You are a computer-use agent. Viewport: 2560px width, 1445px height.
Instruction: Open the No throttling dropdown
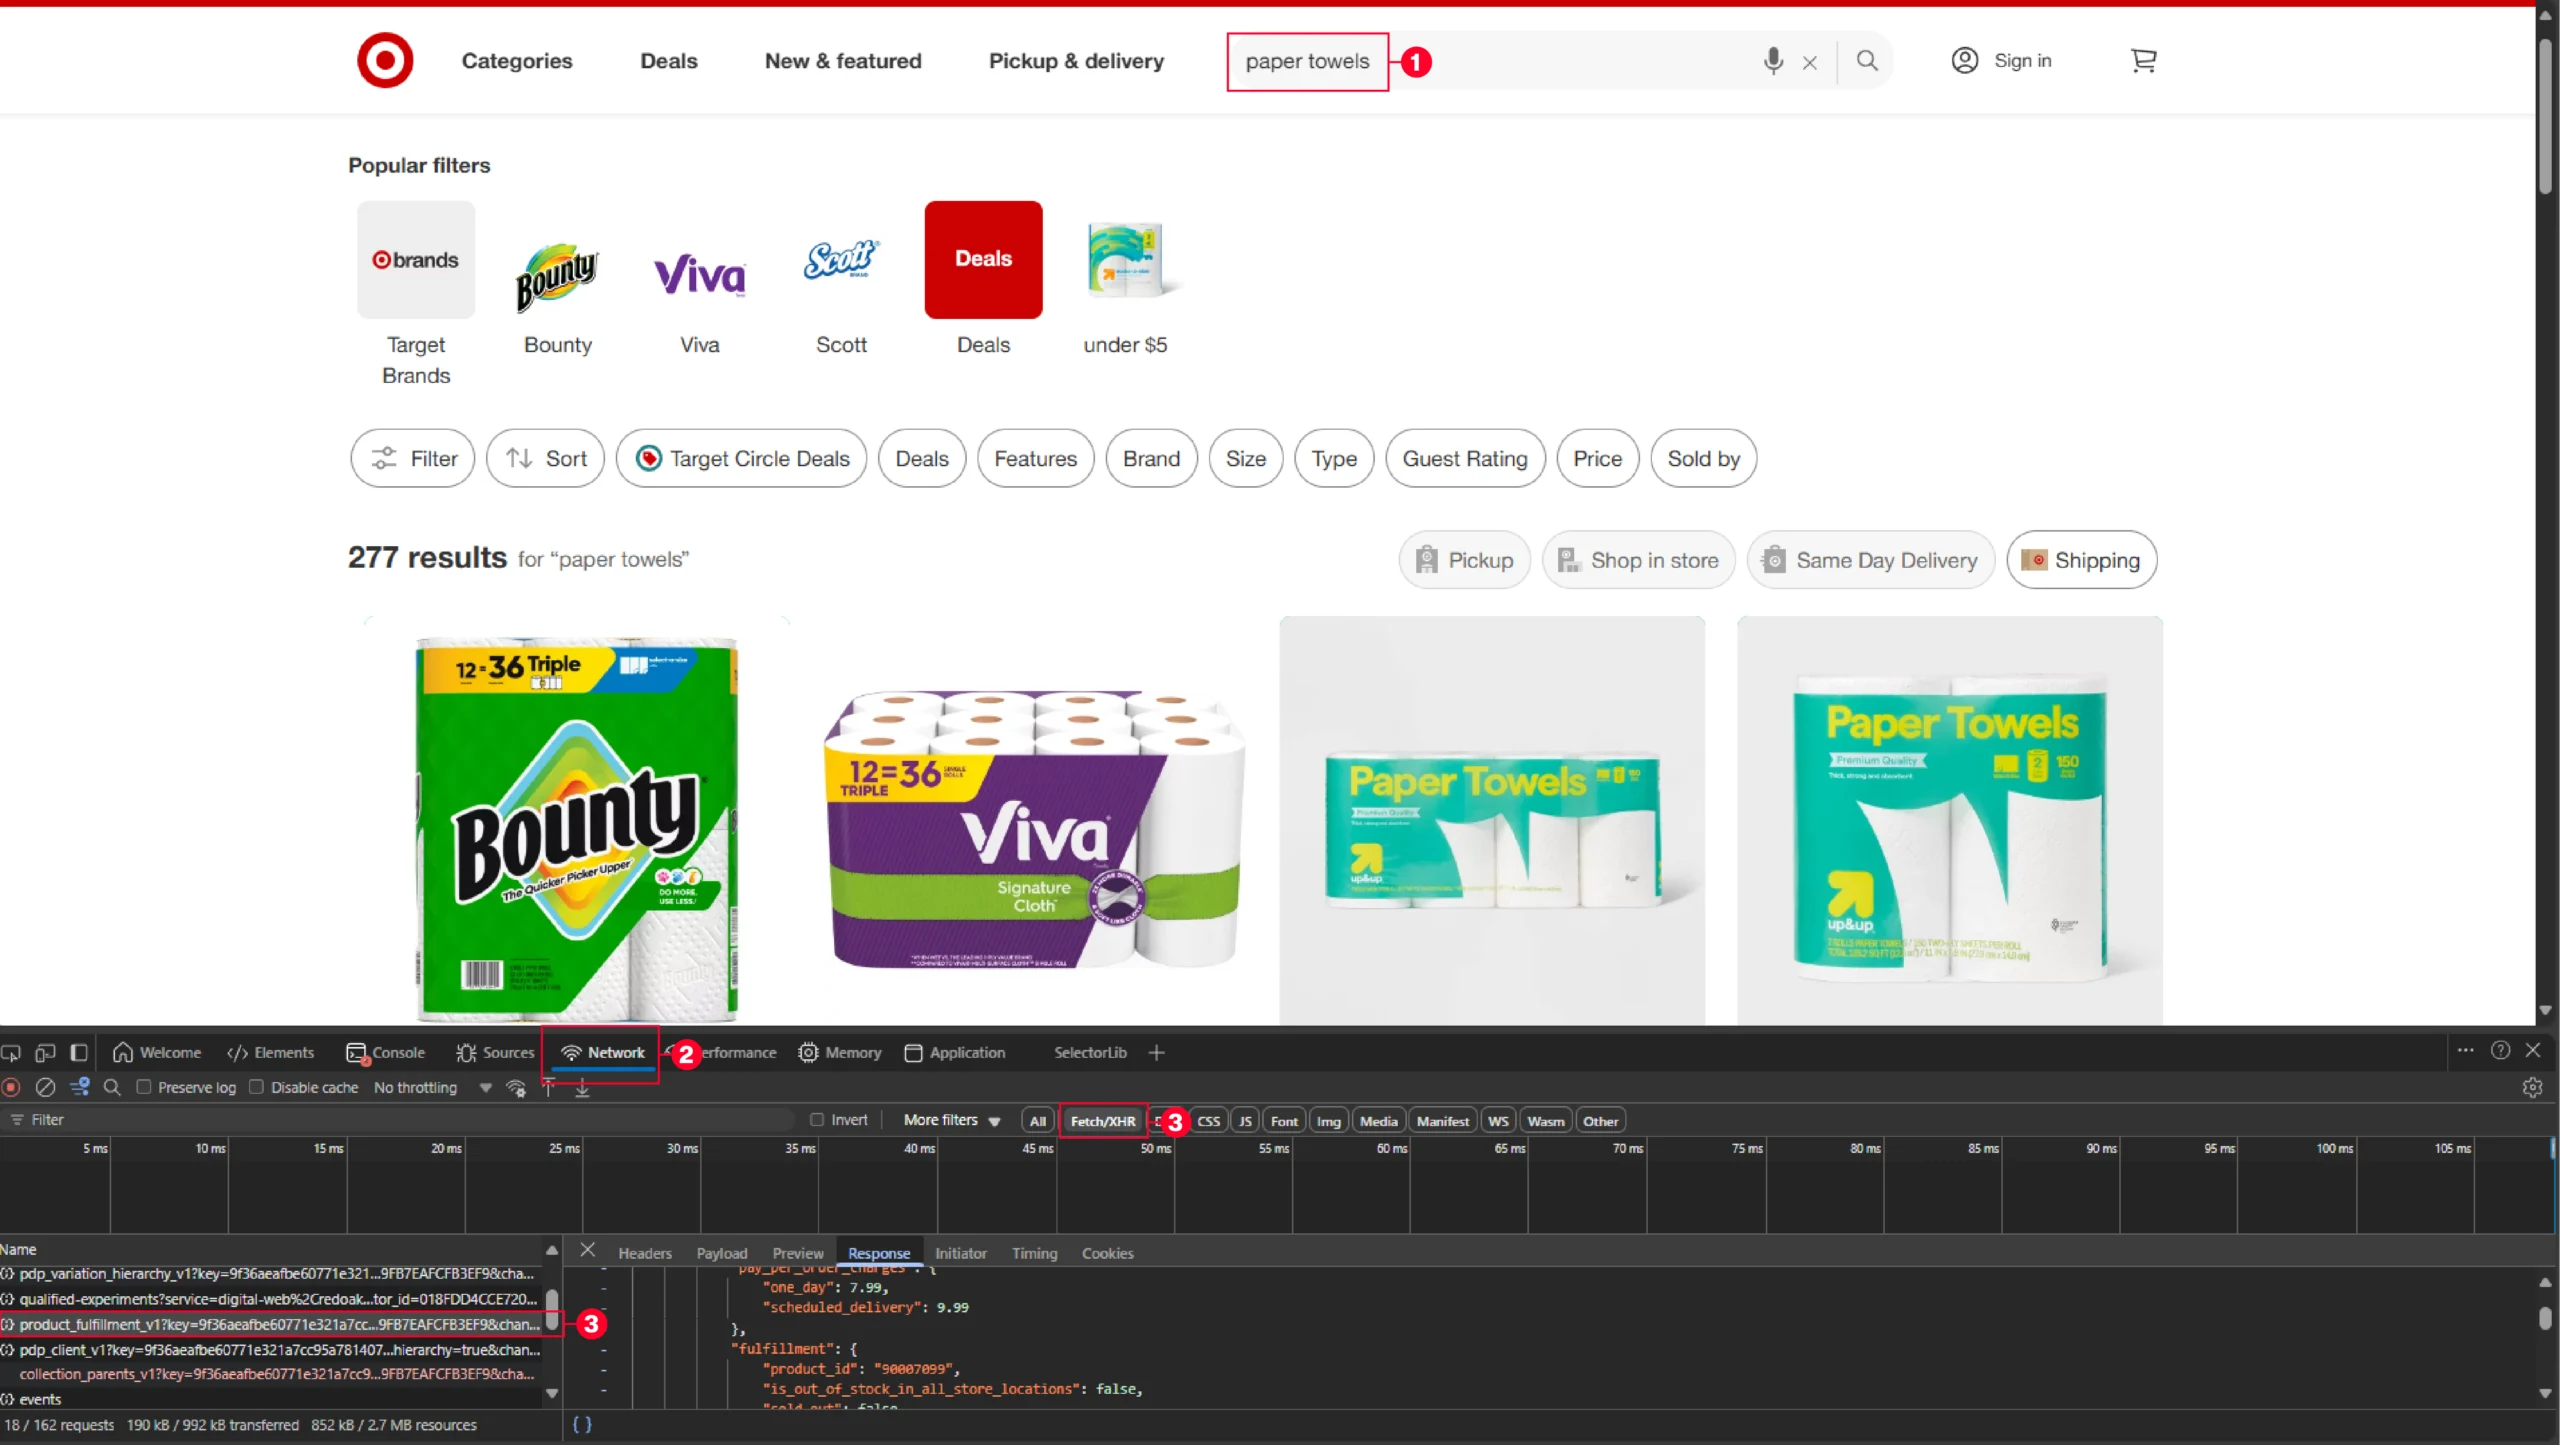coord(432,1087)
